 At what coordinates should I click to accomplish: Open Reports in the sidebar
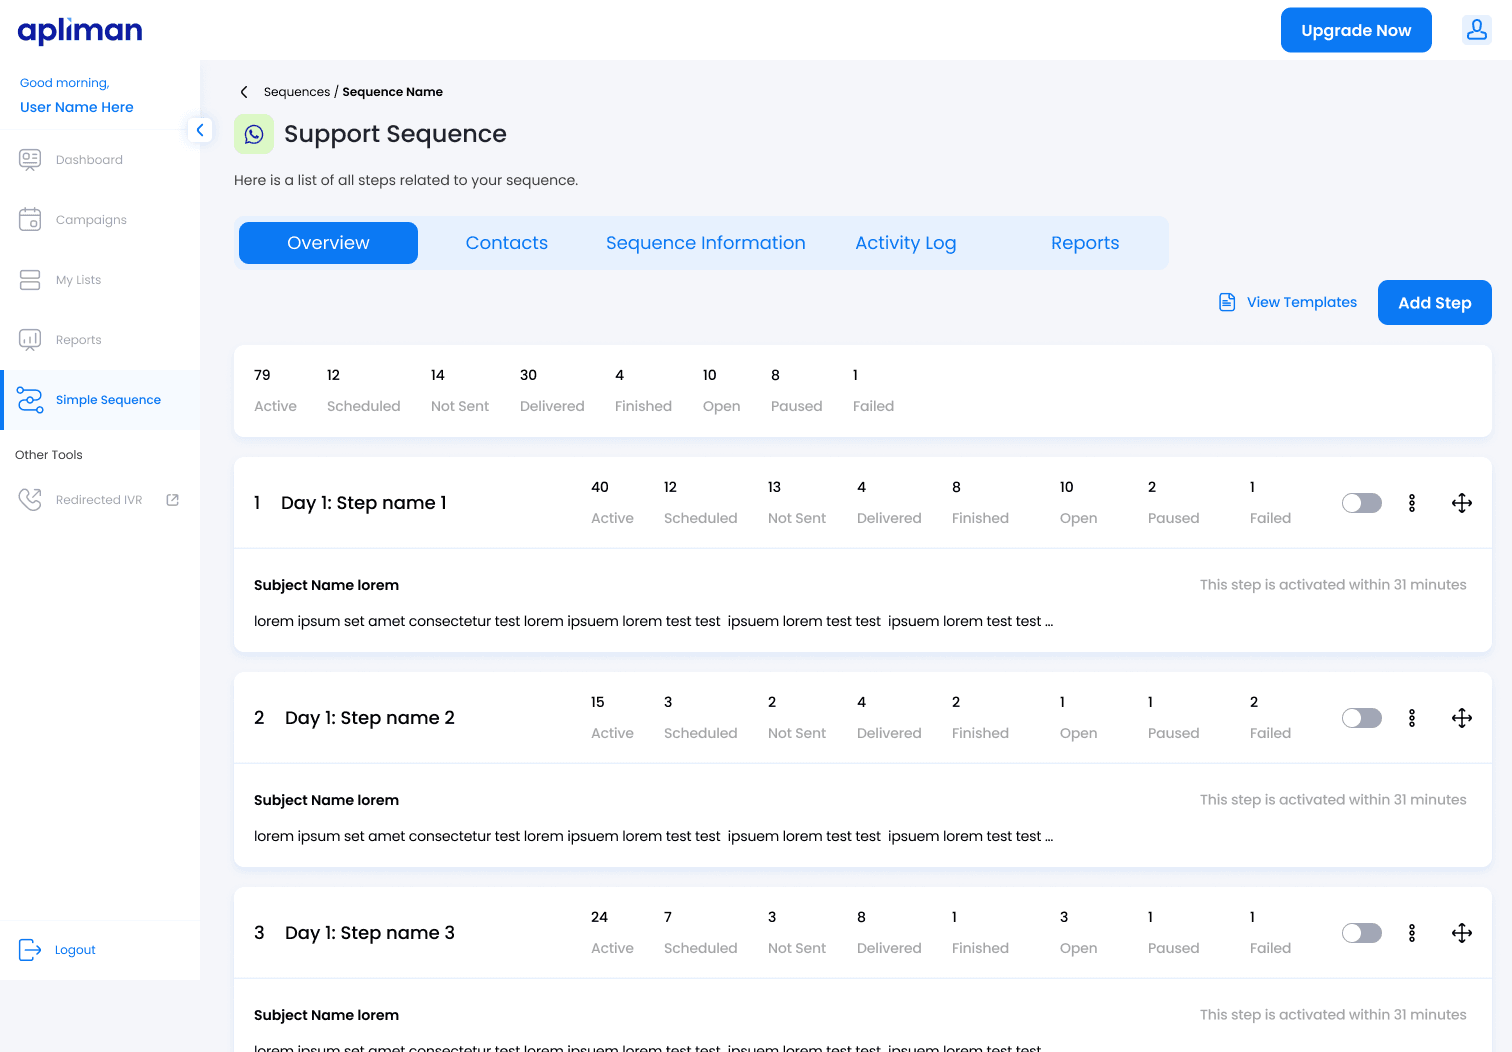pos(100,340)
